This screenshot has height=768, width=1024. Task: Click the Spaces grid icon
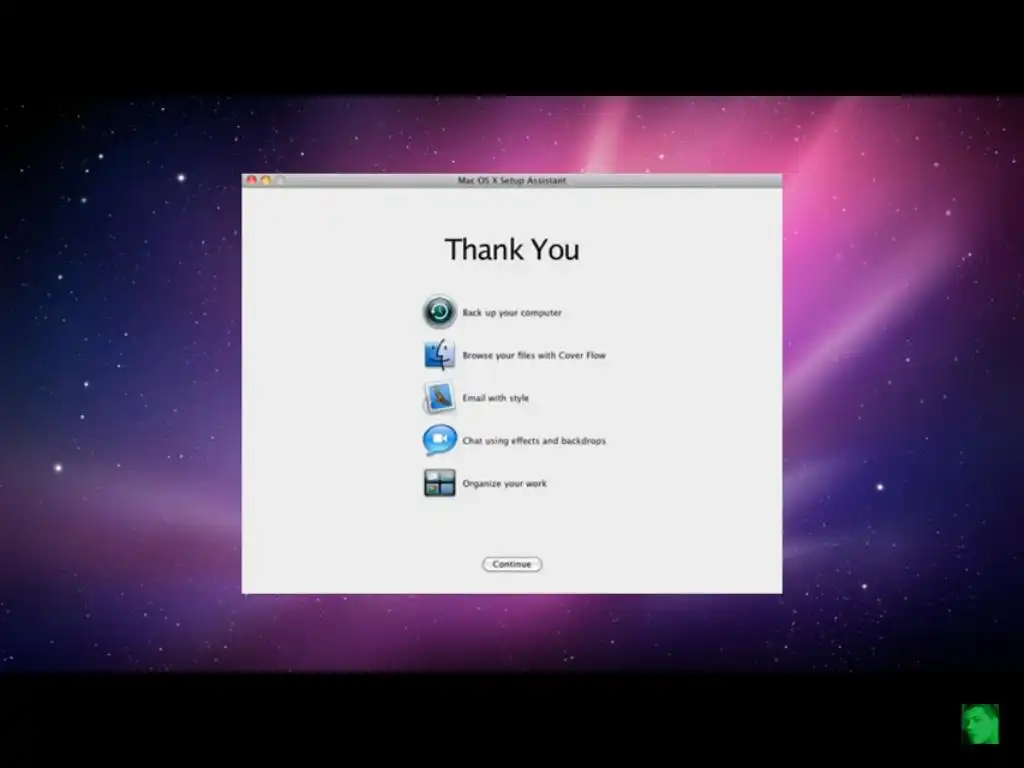coord(440,483)
